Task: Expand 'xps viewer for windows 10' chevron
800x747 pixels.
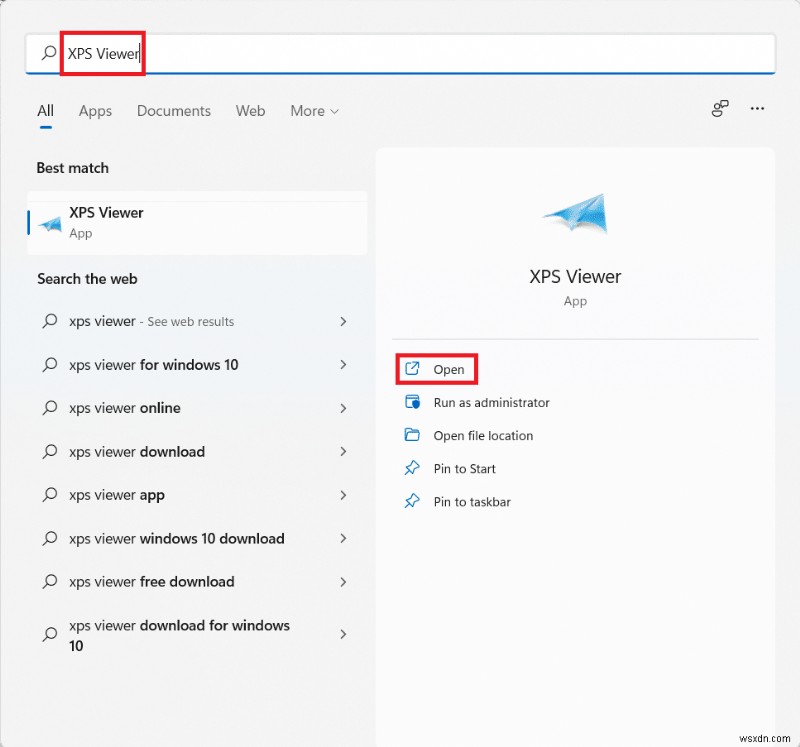Action: click(343, 364)
